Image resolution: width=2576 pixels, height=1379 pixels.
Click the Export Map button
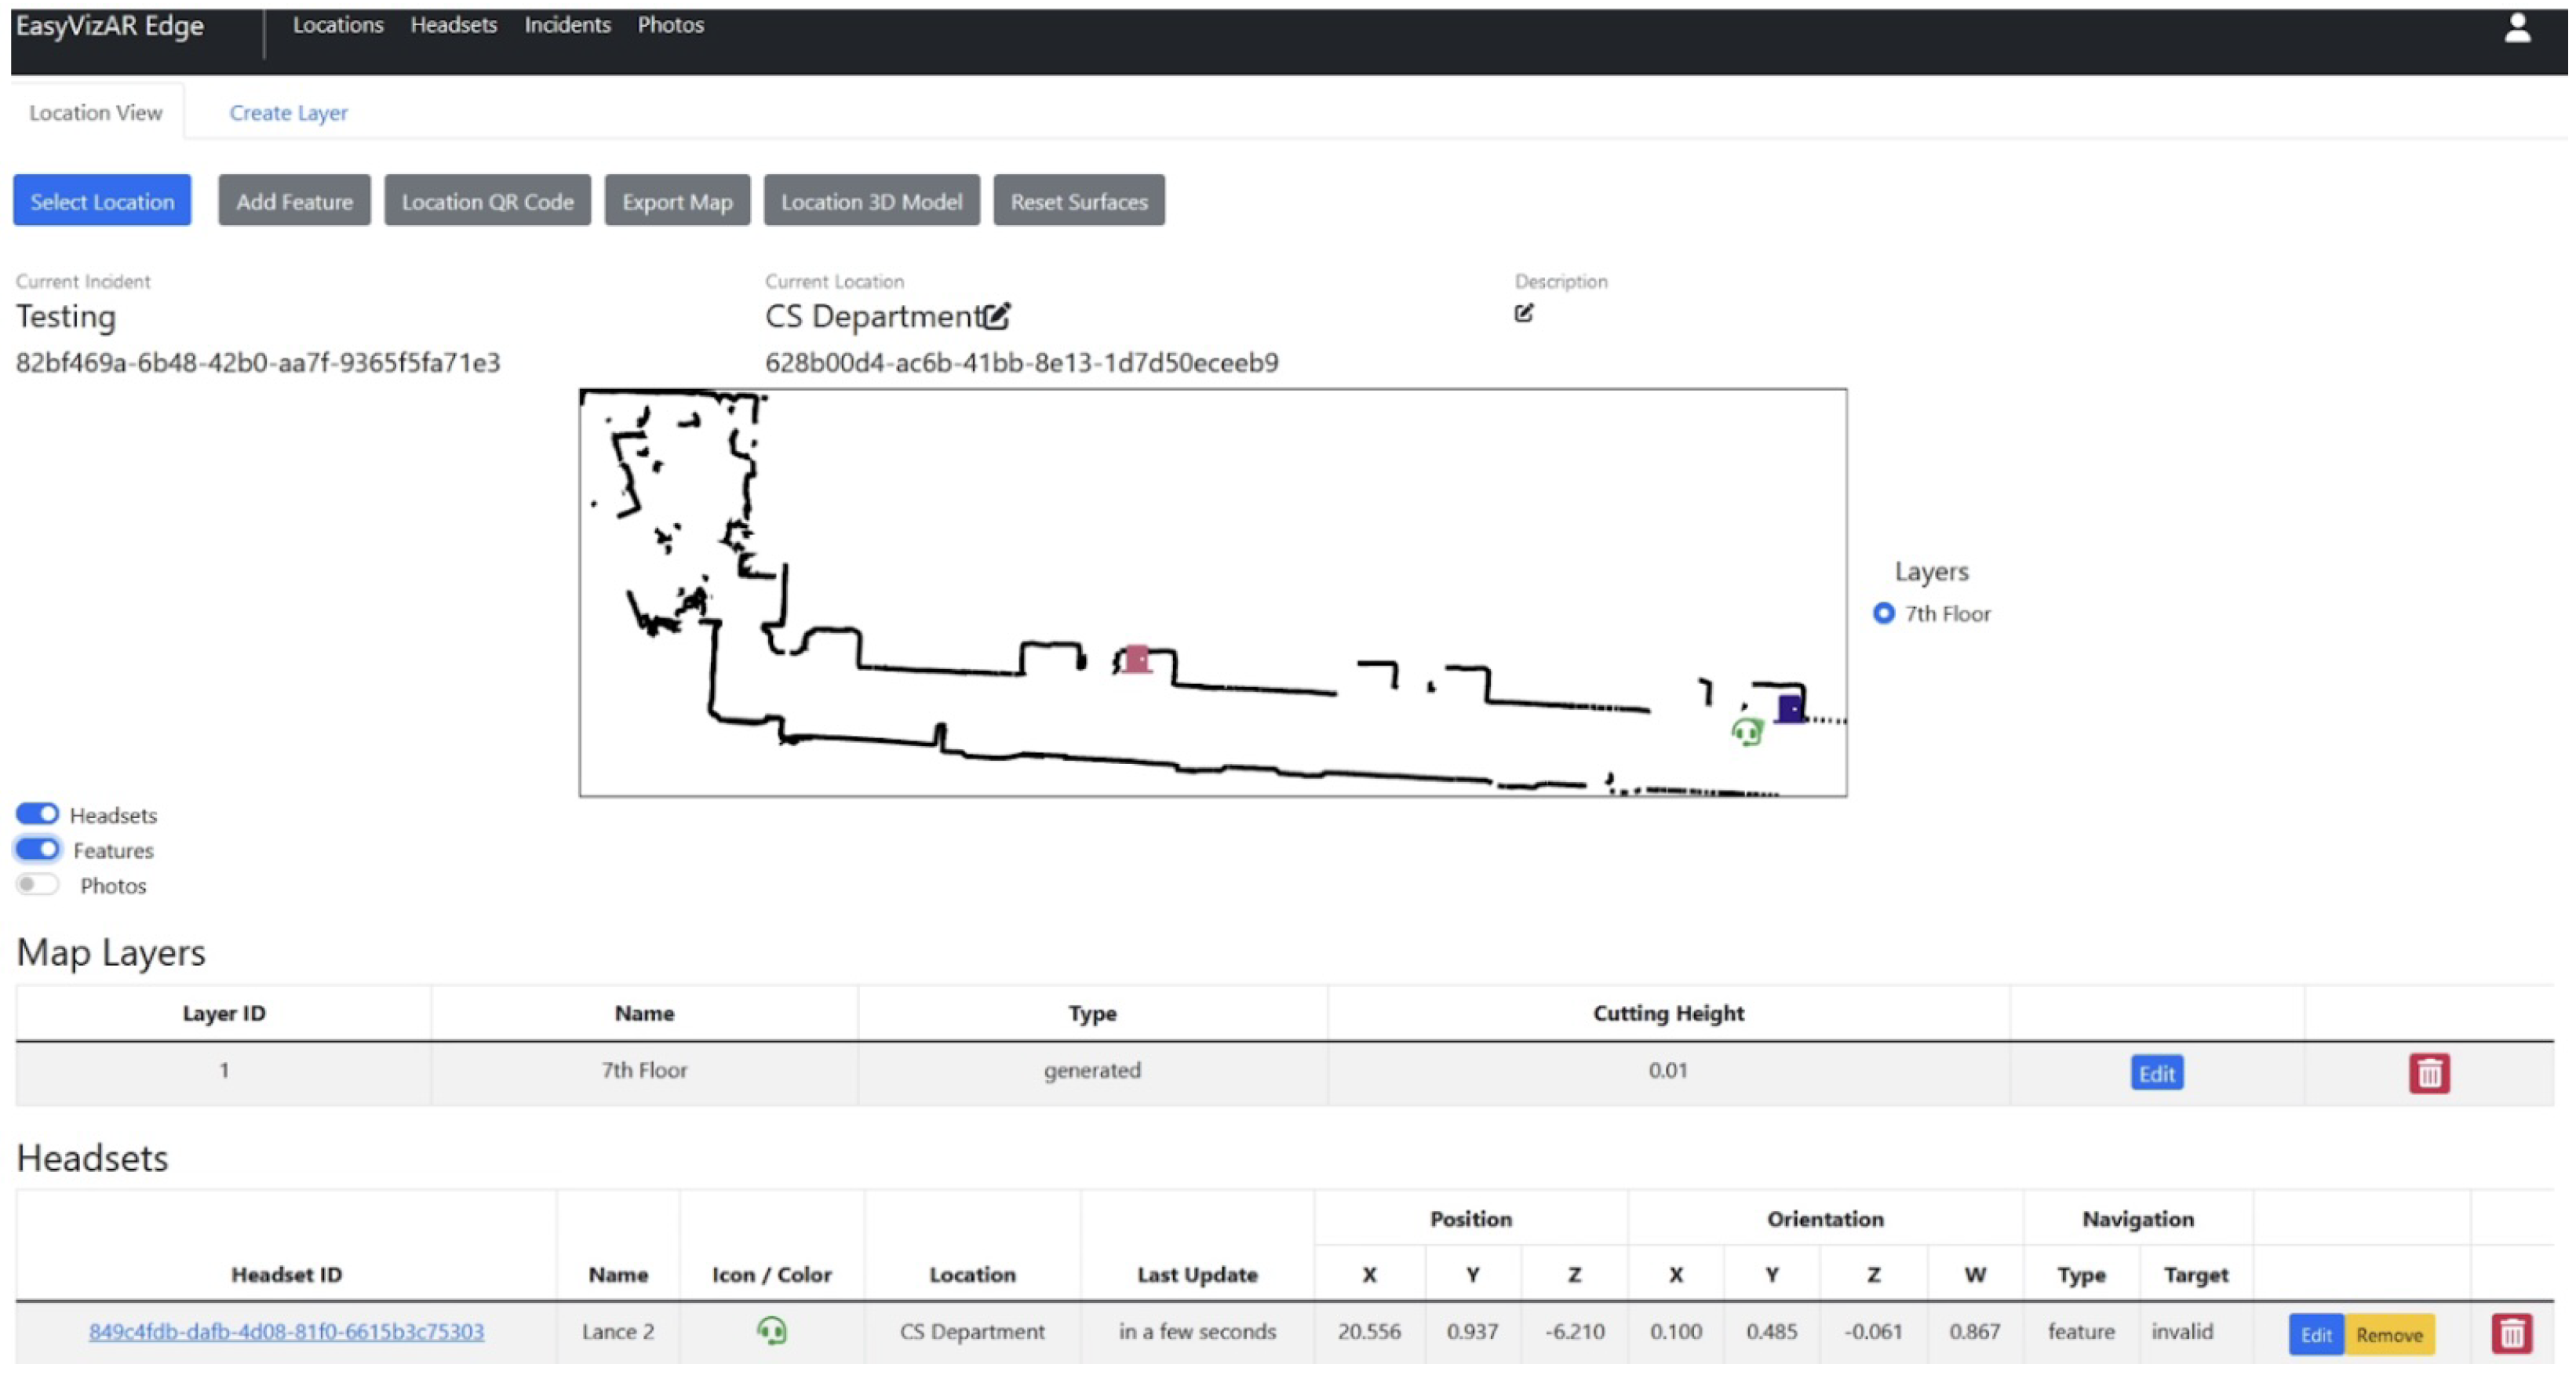pos(677,201)
